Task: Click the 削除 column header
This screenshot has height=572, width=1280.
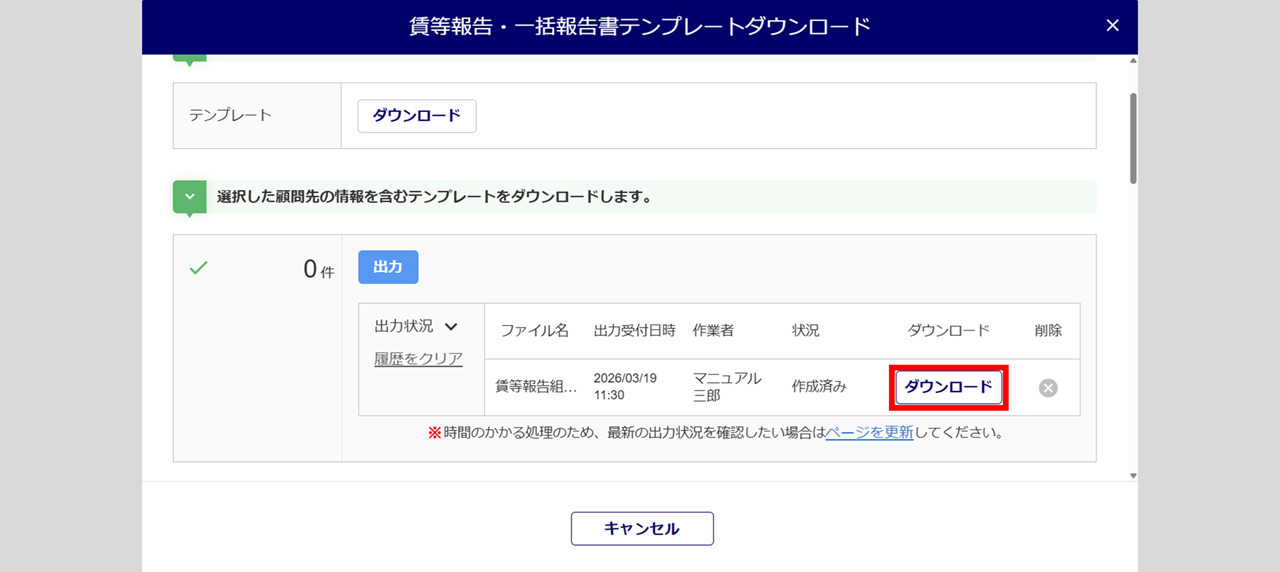Action: [1048, 331]
